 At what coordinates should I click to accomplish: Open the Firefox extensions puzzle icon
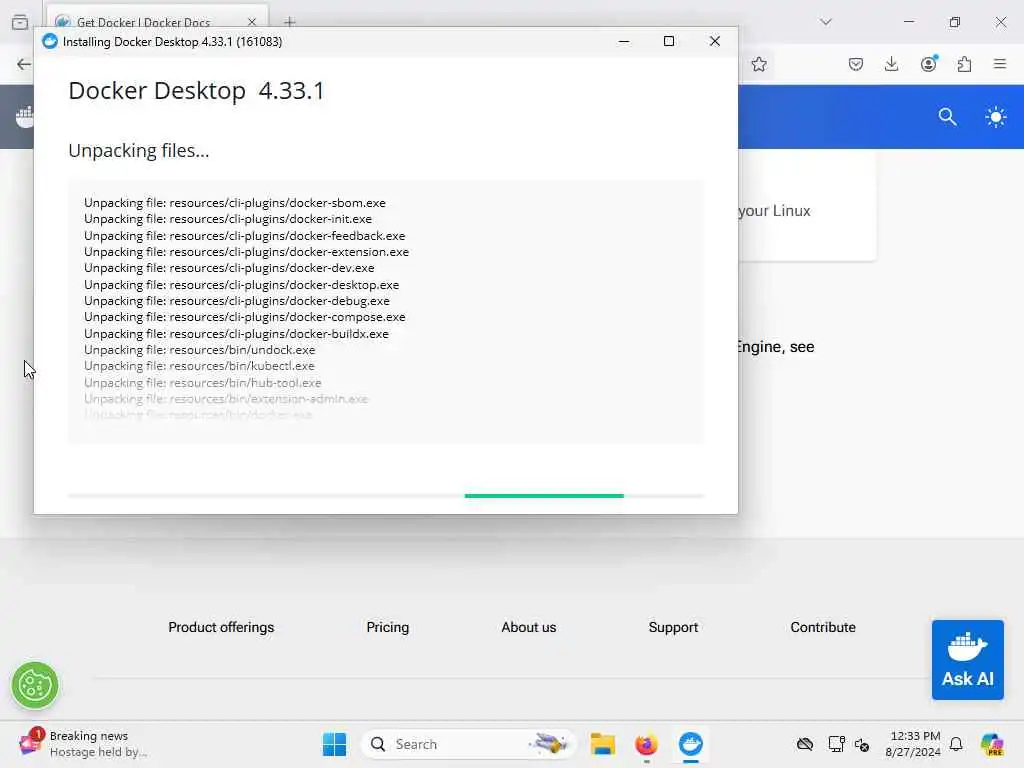click(964, 64)
